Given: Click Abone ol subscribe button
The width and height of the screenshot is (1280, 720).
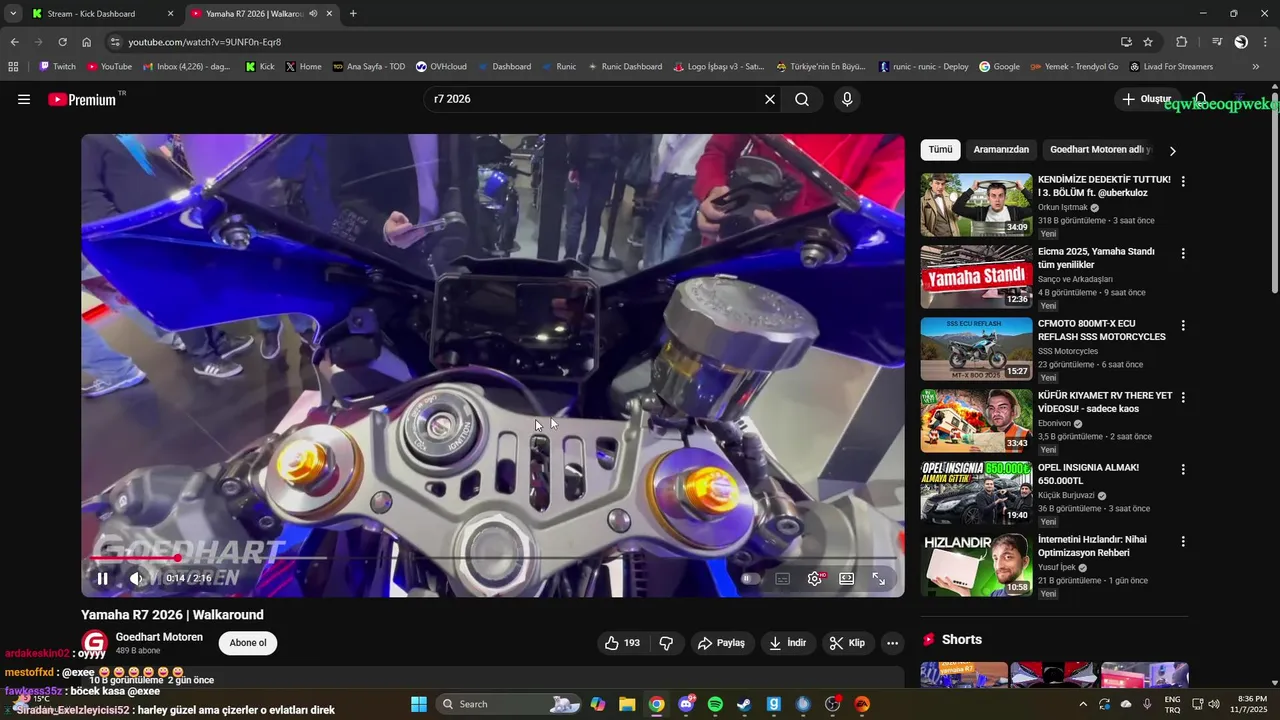Looking at the screenshot, I should click(248, 643).
